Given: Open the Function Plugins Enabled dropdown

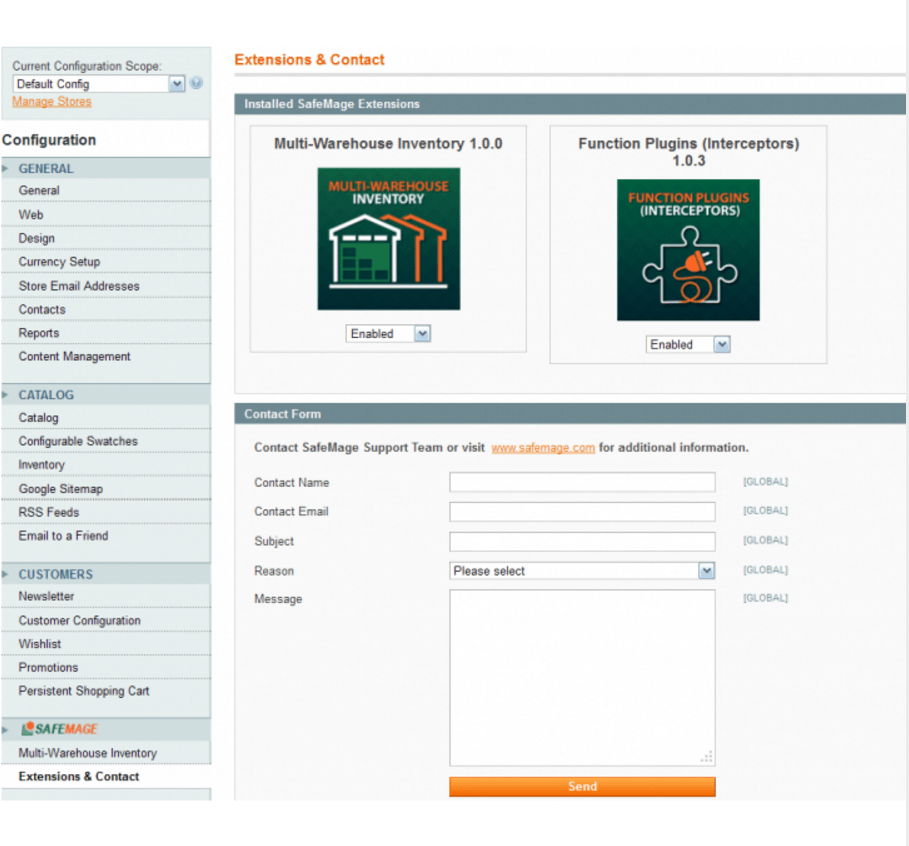Looking at the screenshot, I should (688, 344).
